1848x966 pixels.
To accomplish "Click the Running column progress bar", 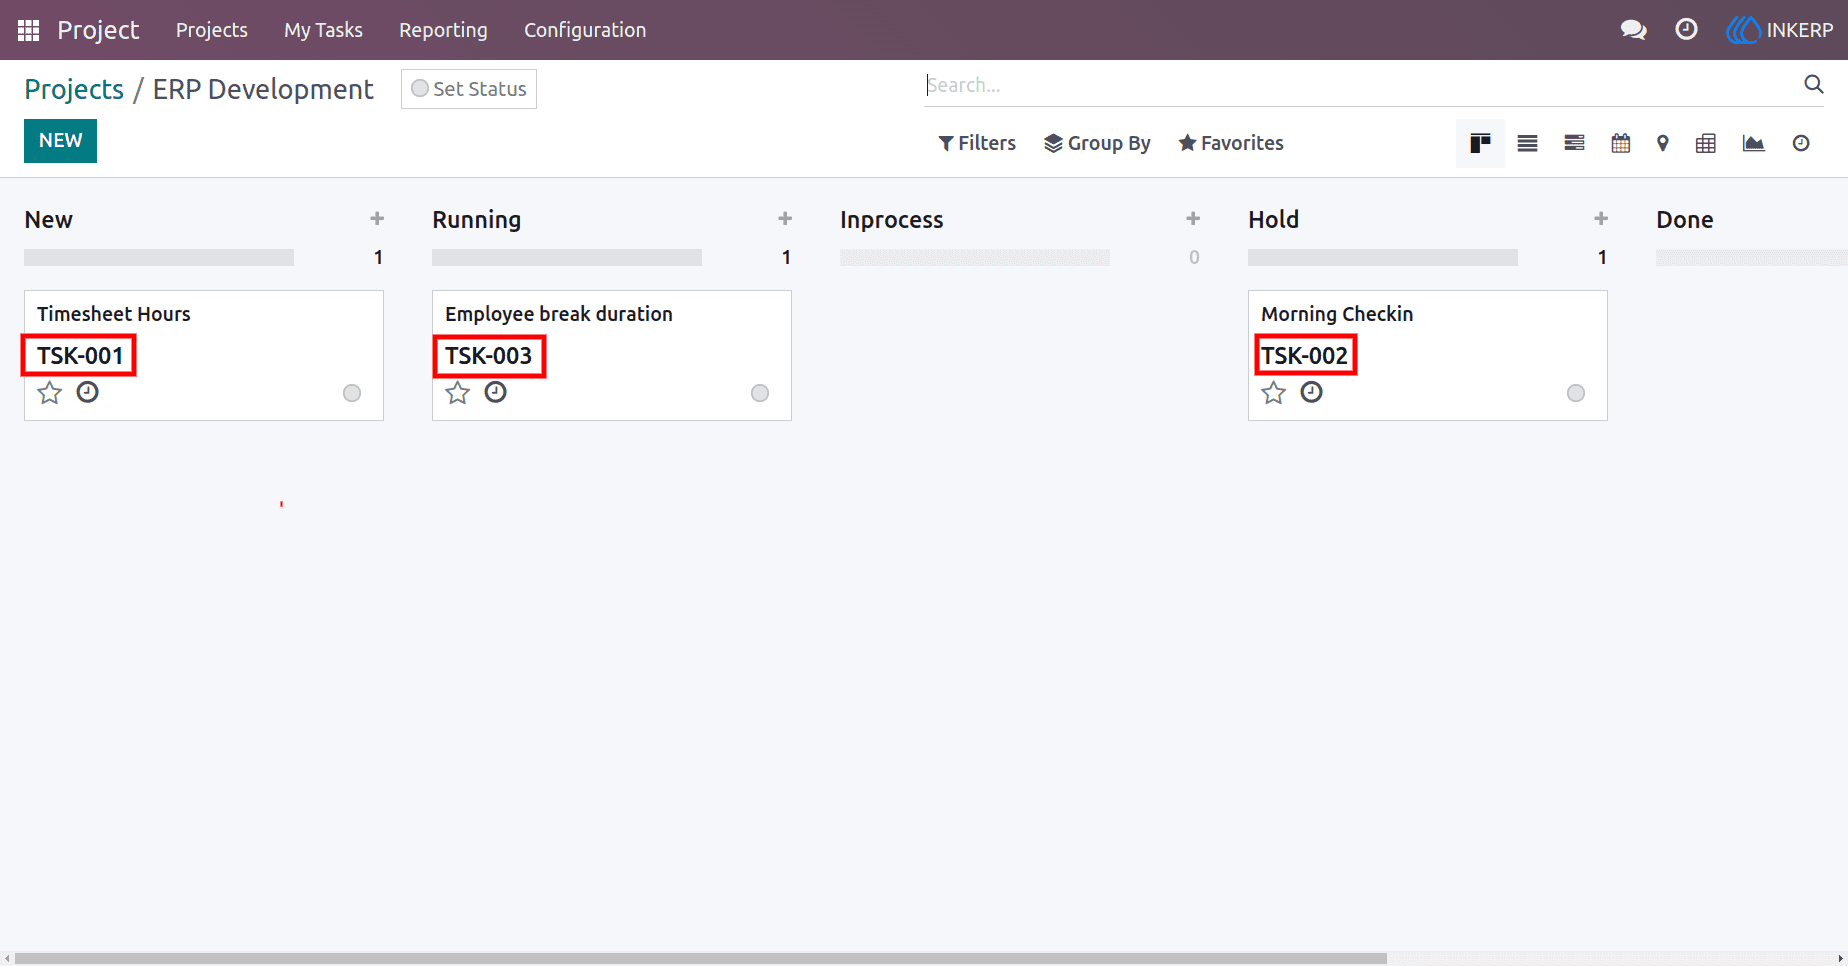I will (567, 258).
